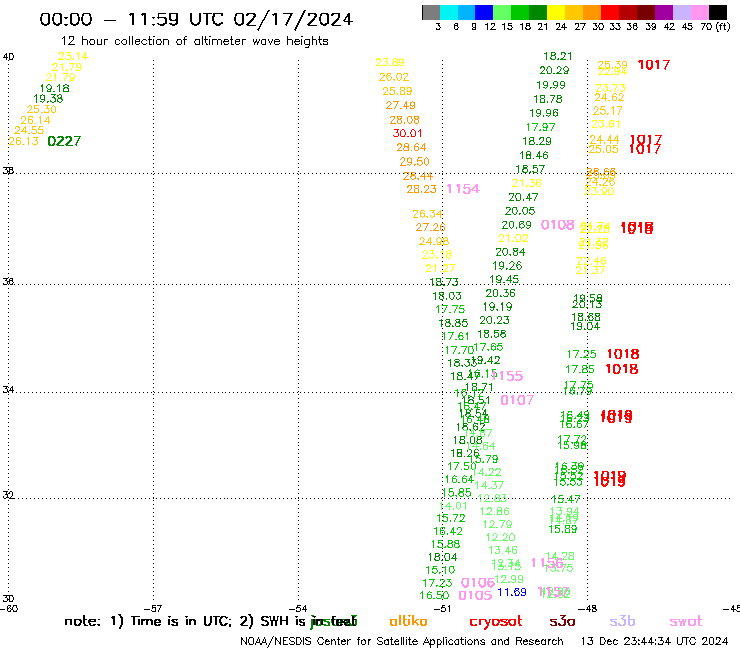
Task: Click the swot satellite legend label
Action: click(686, 622)
